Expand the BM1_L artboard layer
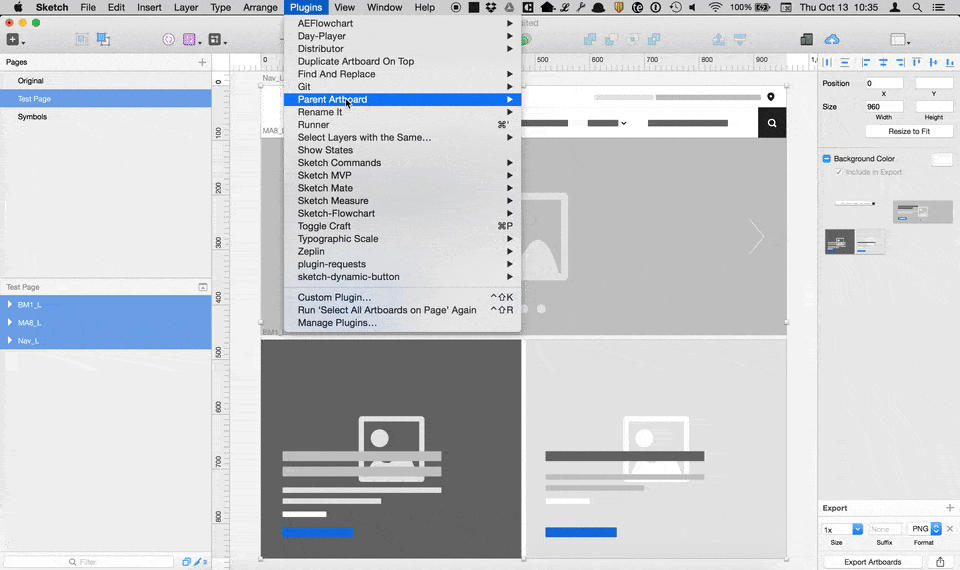This screenshot has width=960, height=570. pos(10,304)
